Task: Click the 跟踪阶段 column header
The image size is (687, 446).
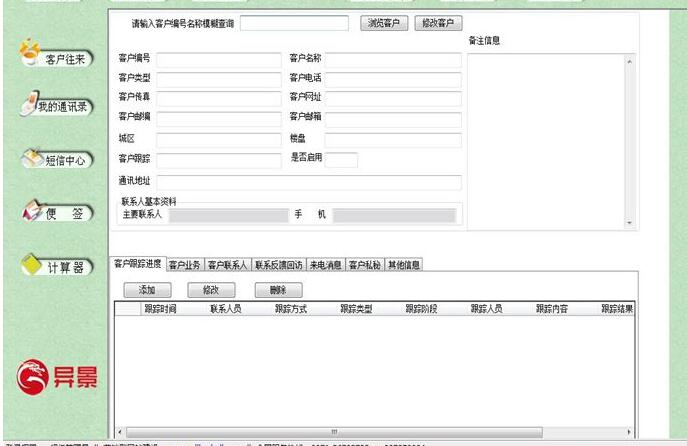Action: point(421,309)
